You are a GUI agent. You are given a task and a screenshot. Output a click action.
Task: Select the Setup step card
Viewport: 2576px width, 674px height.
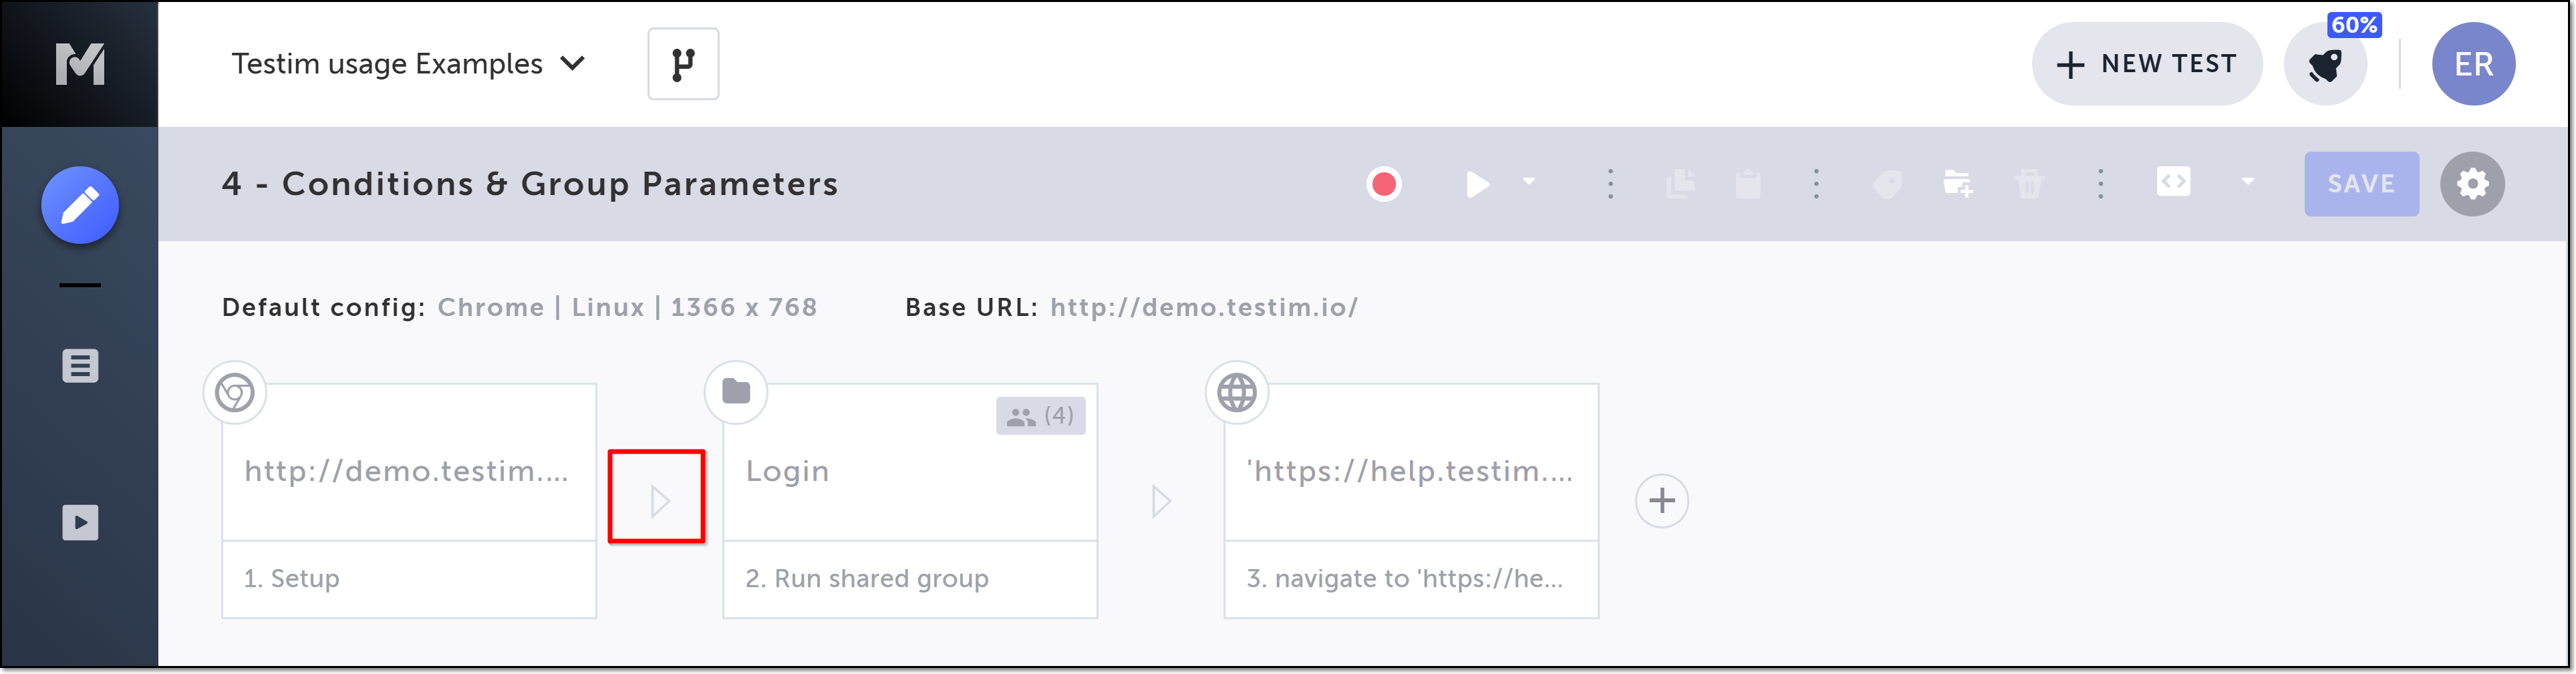click(x=408, y=472)
